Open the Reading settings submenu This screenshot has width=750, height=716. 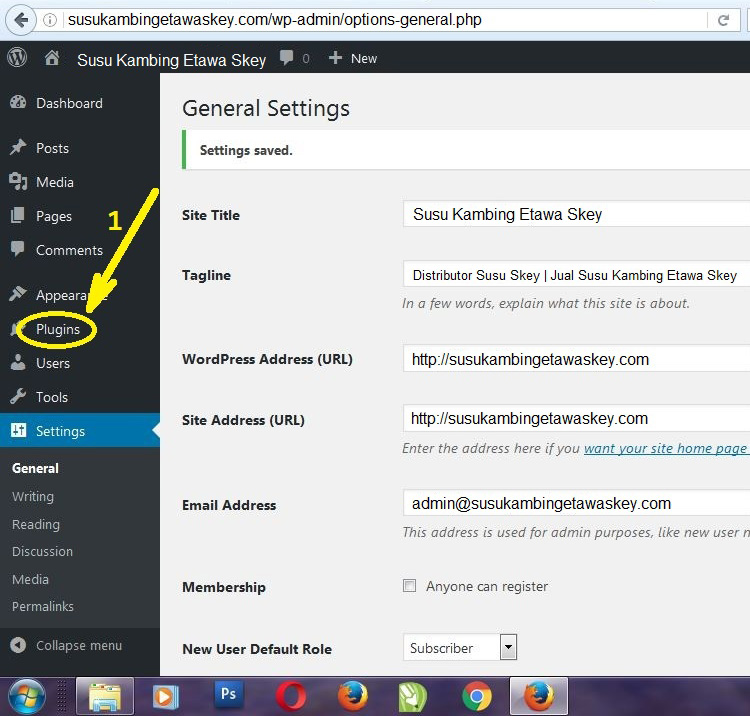pyautogui.click(x=36, y=524)
